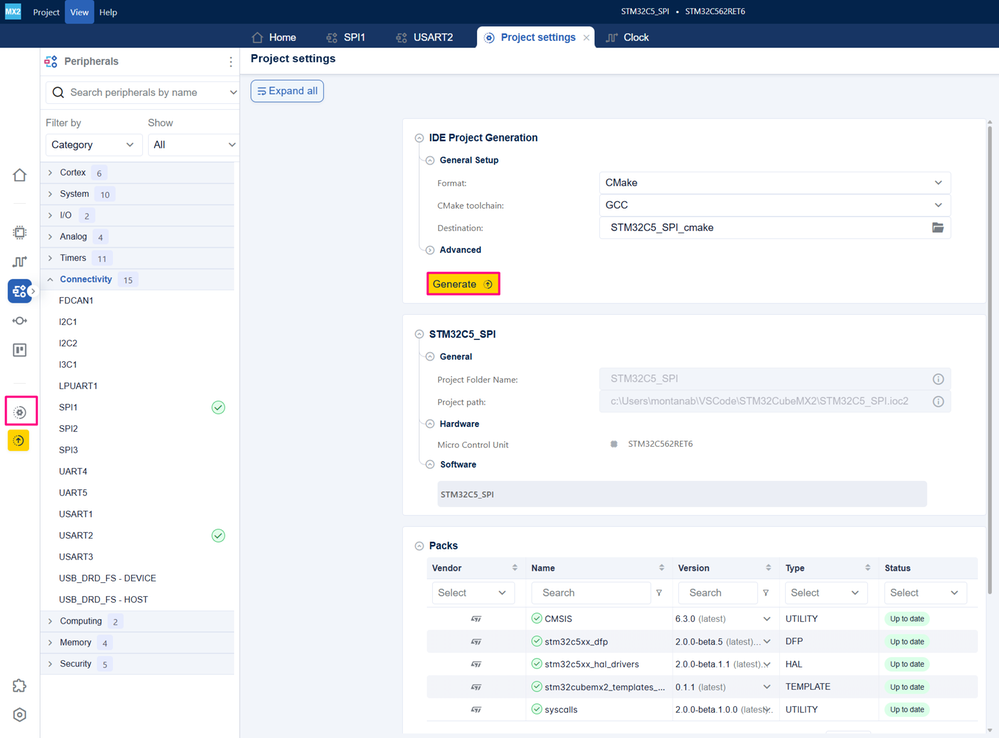Open the Format CMake dropdown
This screenshot has height=738, width=999.
click(x=775, y=183)
